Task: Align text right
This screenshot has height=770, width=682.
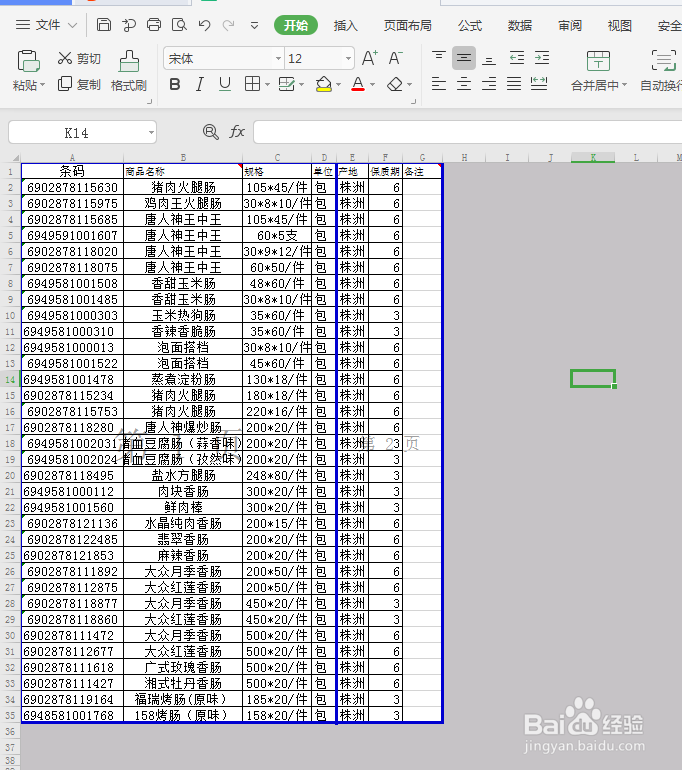Action: pos(489,84)
